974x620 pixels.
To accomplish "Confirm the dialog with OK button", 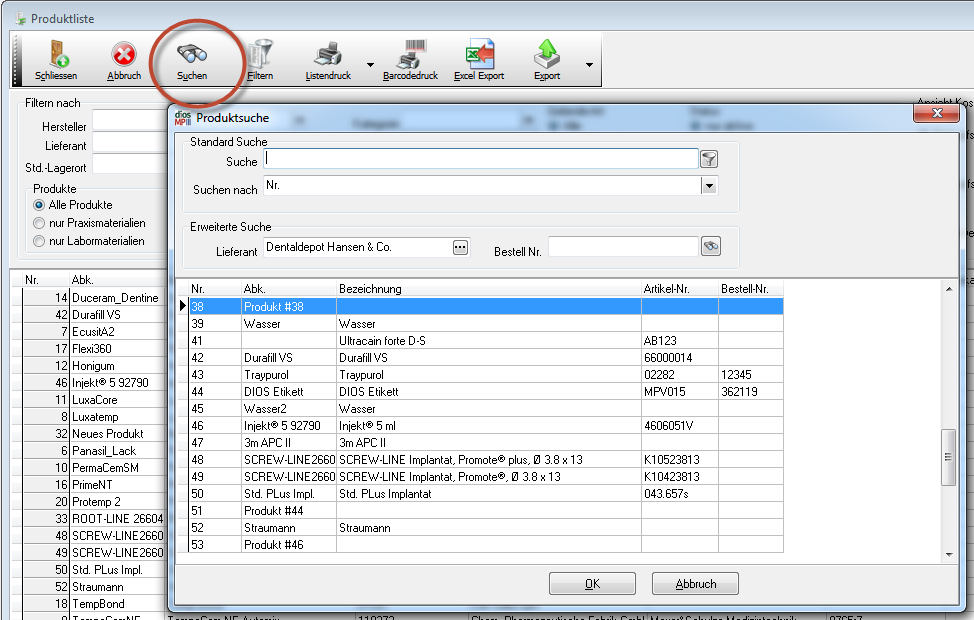I will coord(592,584).
